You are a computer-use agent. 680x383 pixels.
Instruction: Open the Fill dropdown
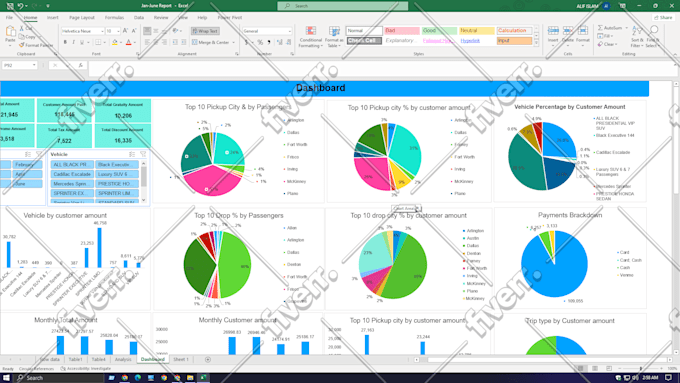(x=605, y=36)
